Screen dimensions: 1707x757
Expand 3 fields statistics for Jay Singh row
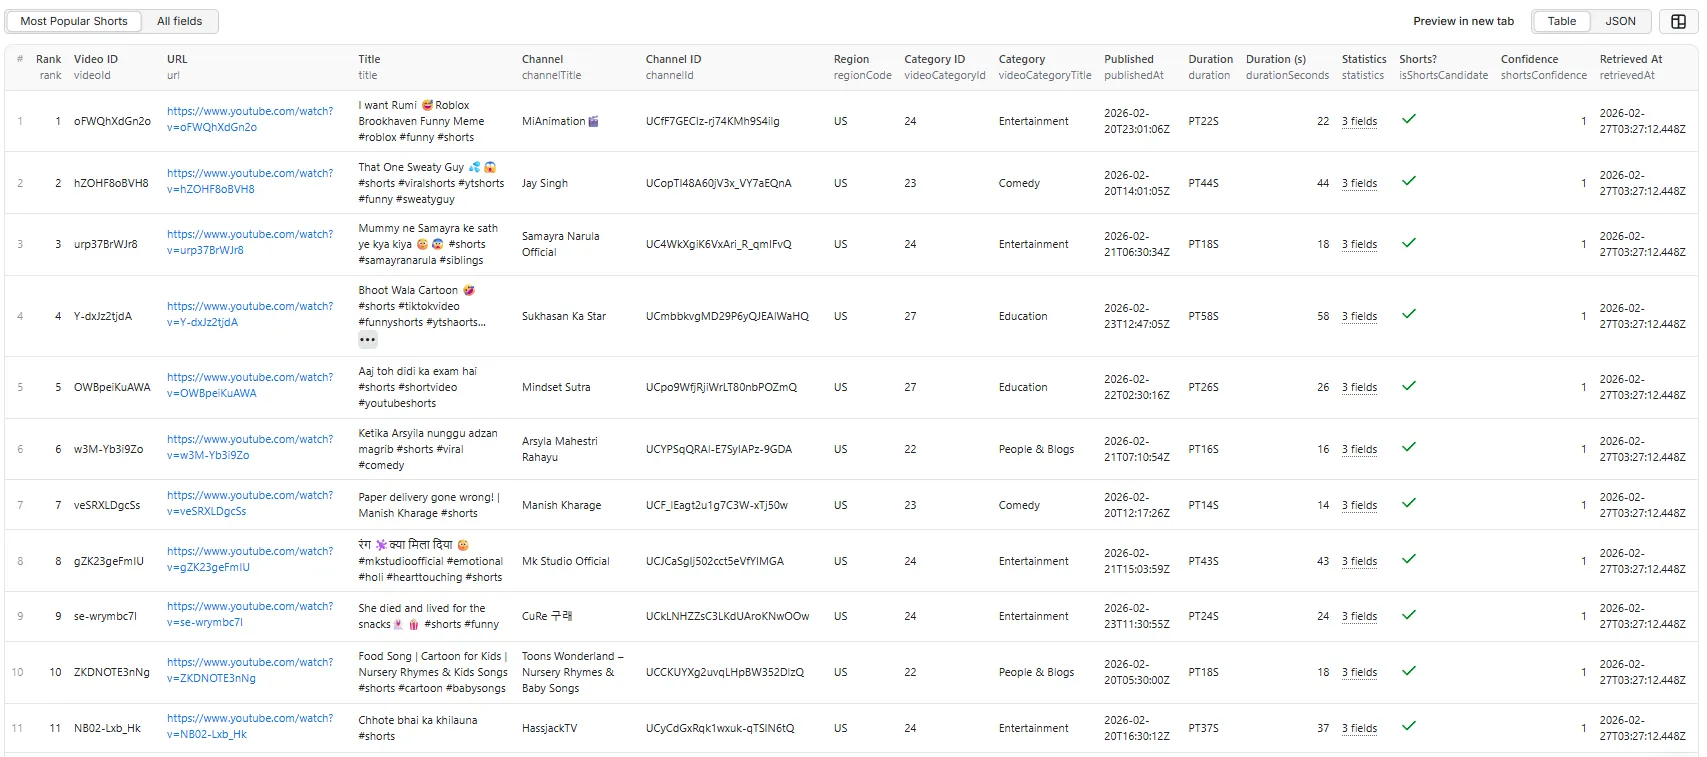point(1359,183)
